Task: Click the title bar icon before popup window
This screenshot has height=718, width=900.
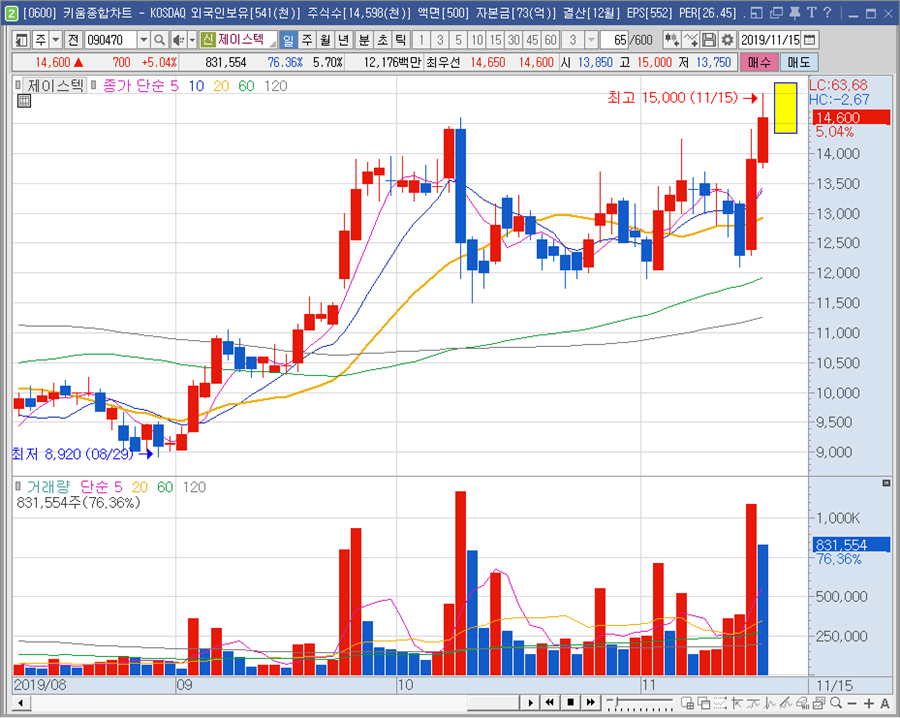Action: click(x=757, y=12)
